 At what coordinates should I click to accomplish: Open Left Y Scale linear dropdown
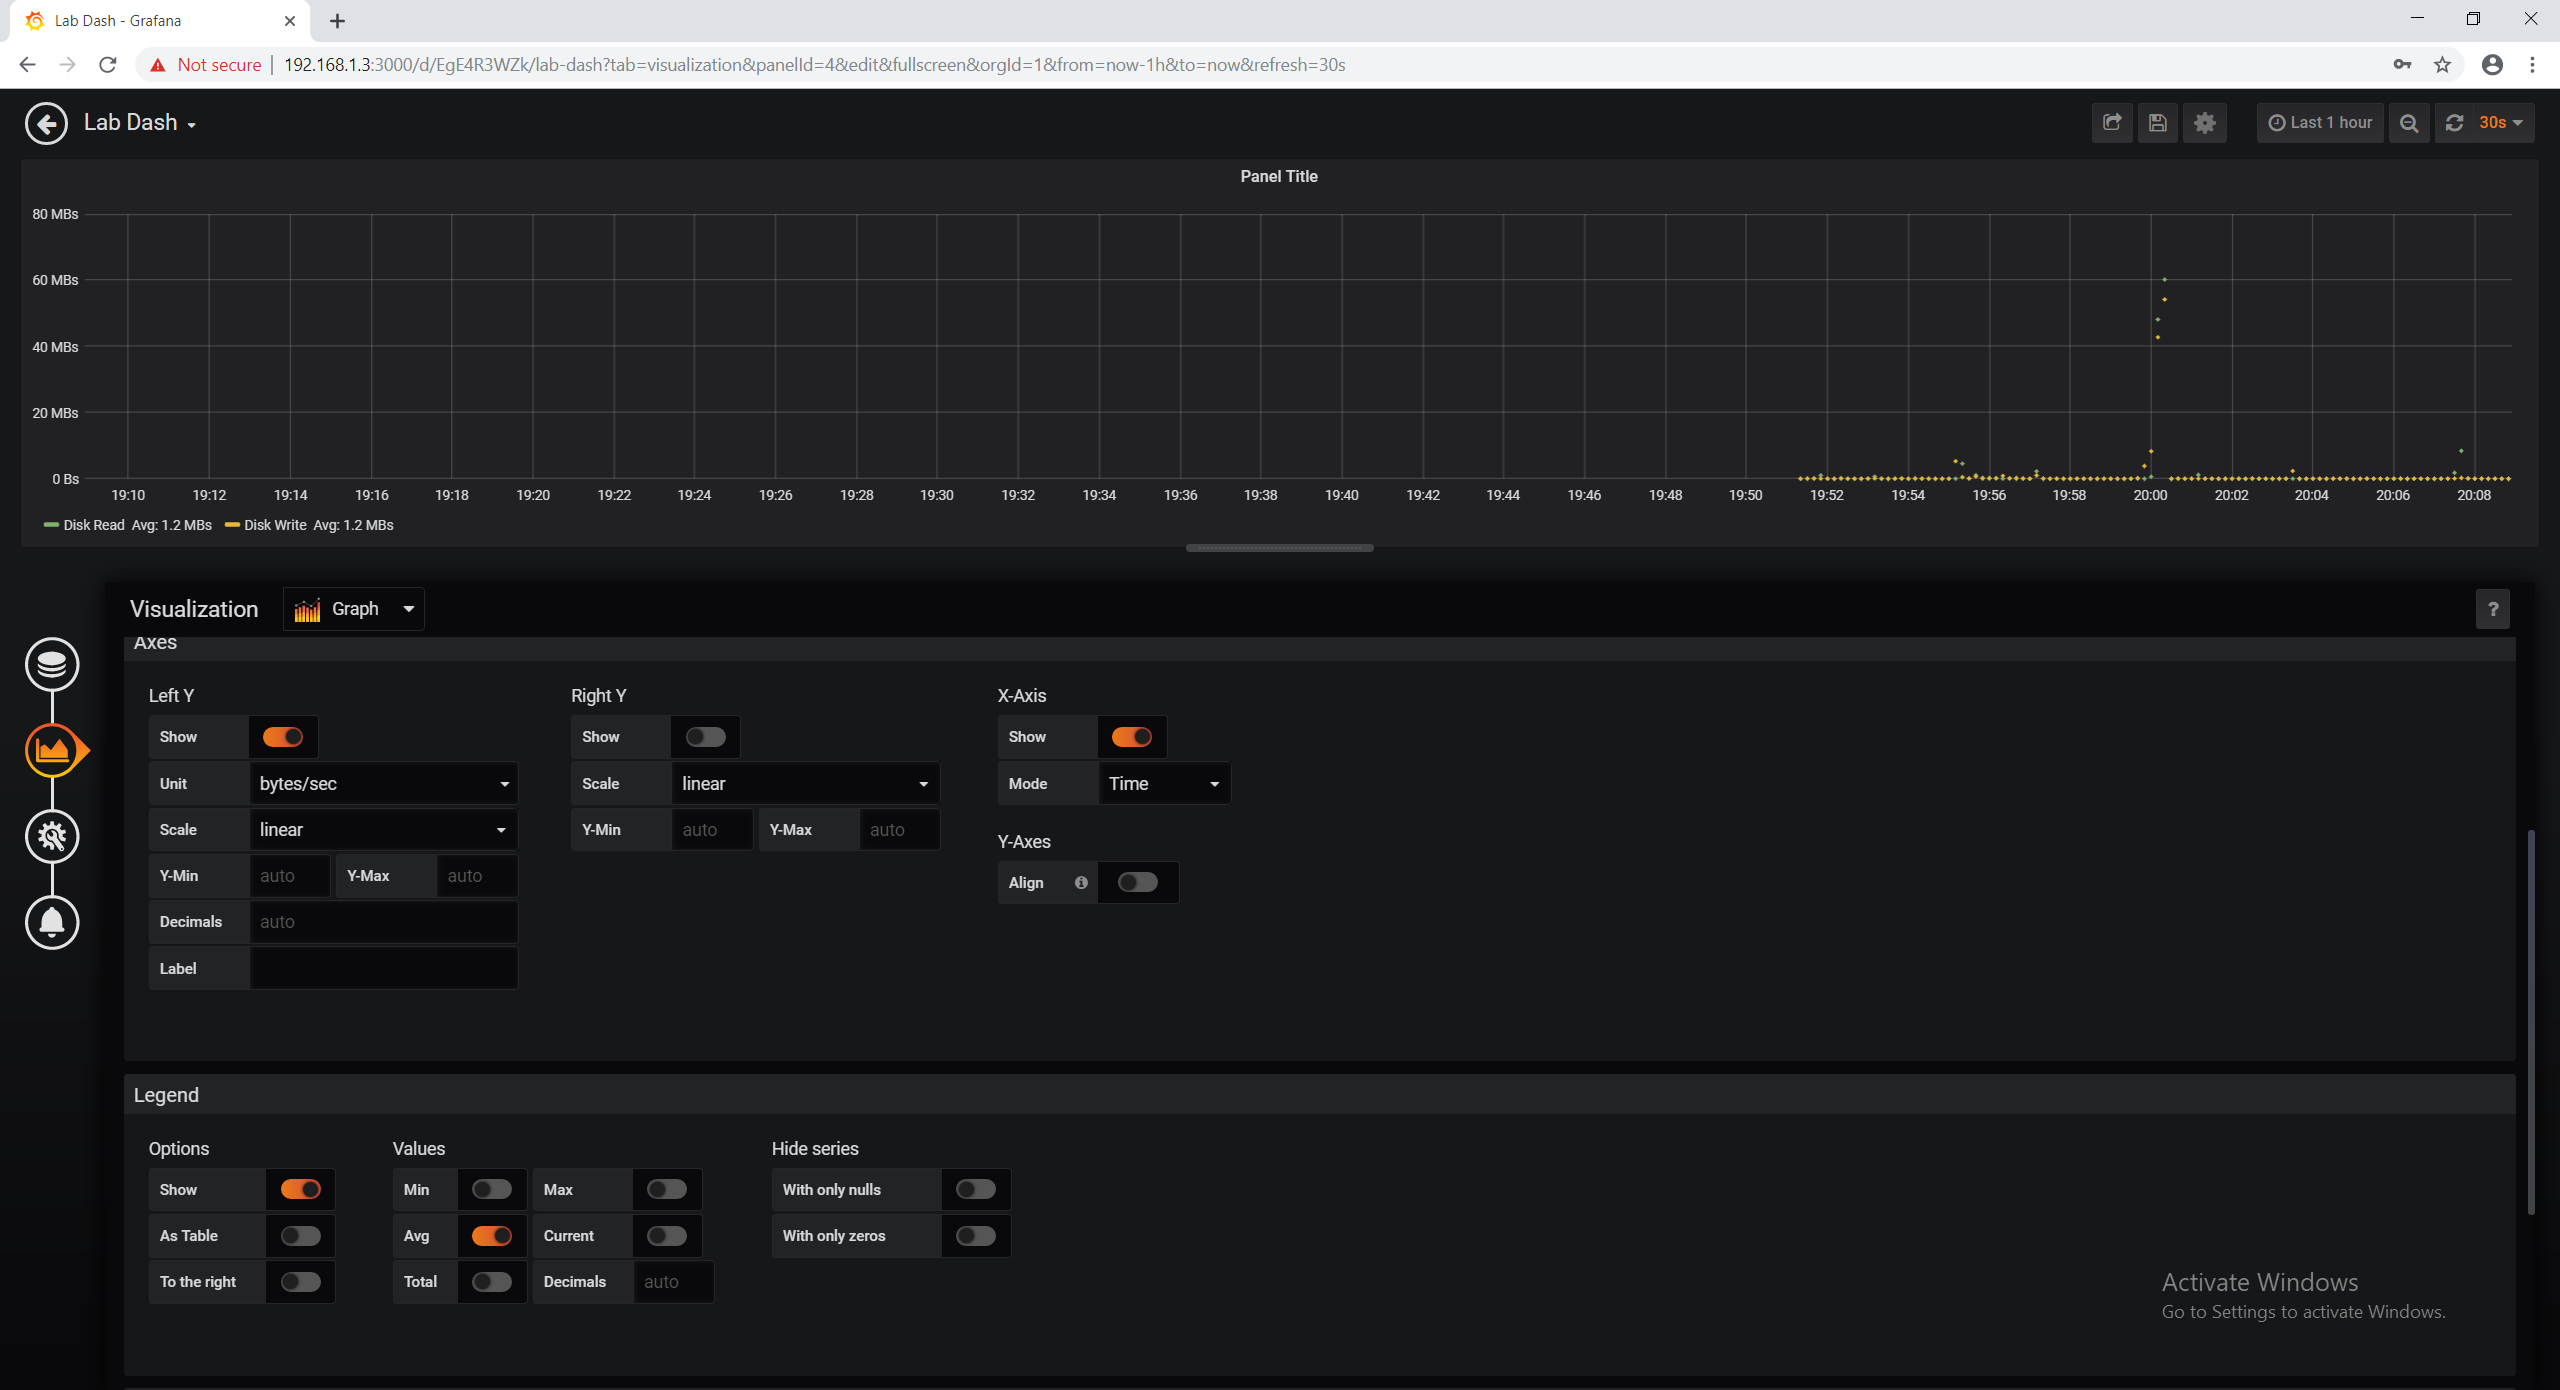coord(384,830)
